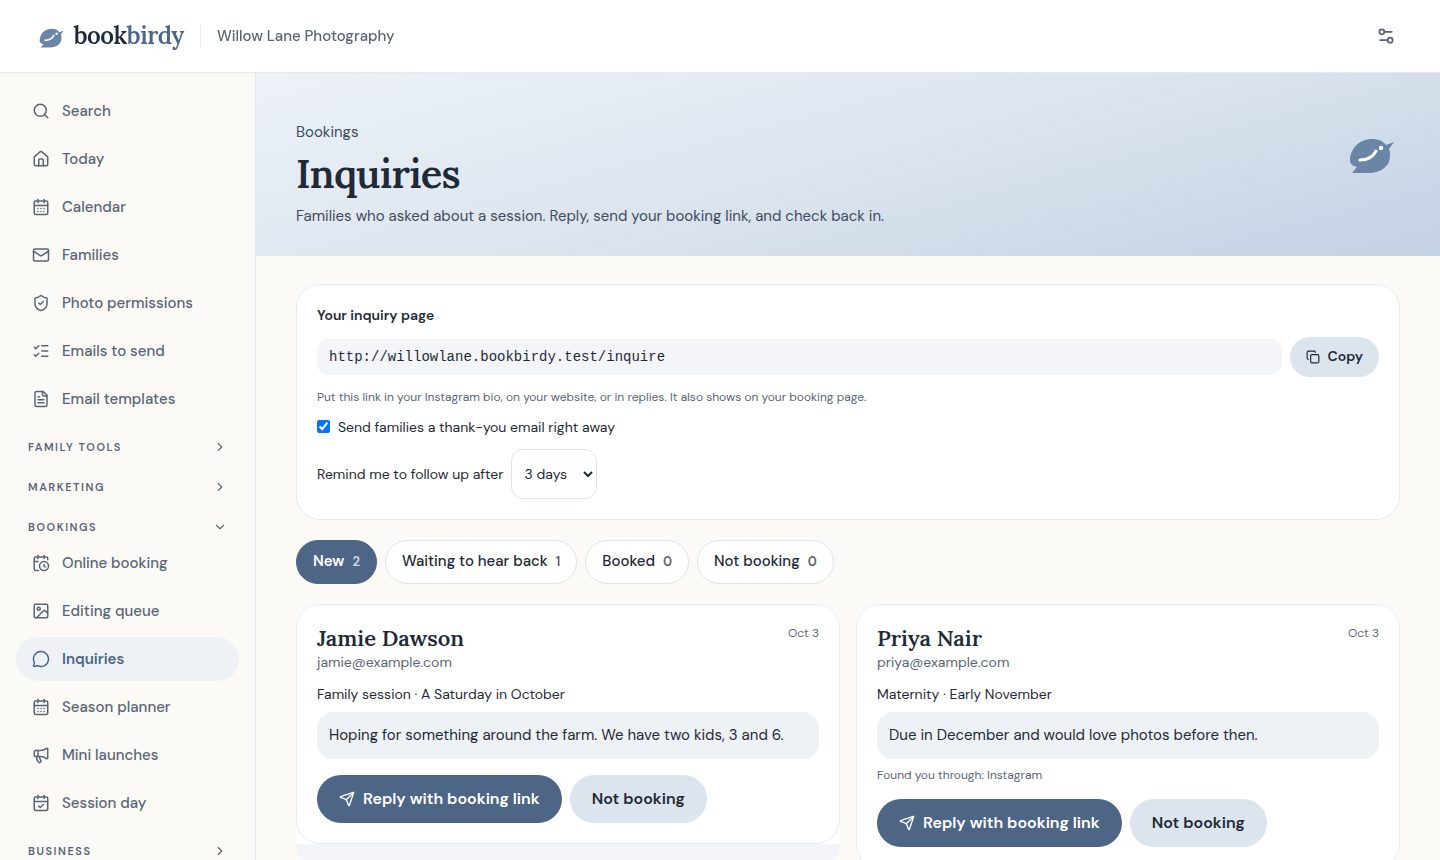Switch to Waiting to hear back tab
The height and width of the screenshot is (860, 1440).
point(481,562)
